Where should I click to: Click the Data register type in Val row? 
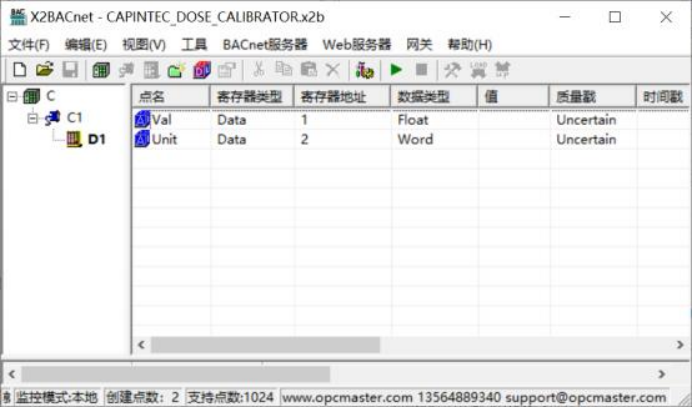(232, 120)
